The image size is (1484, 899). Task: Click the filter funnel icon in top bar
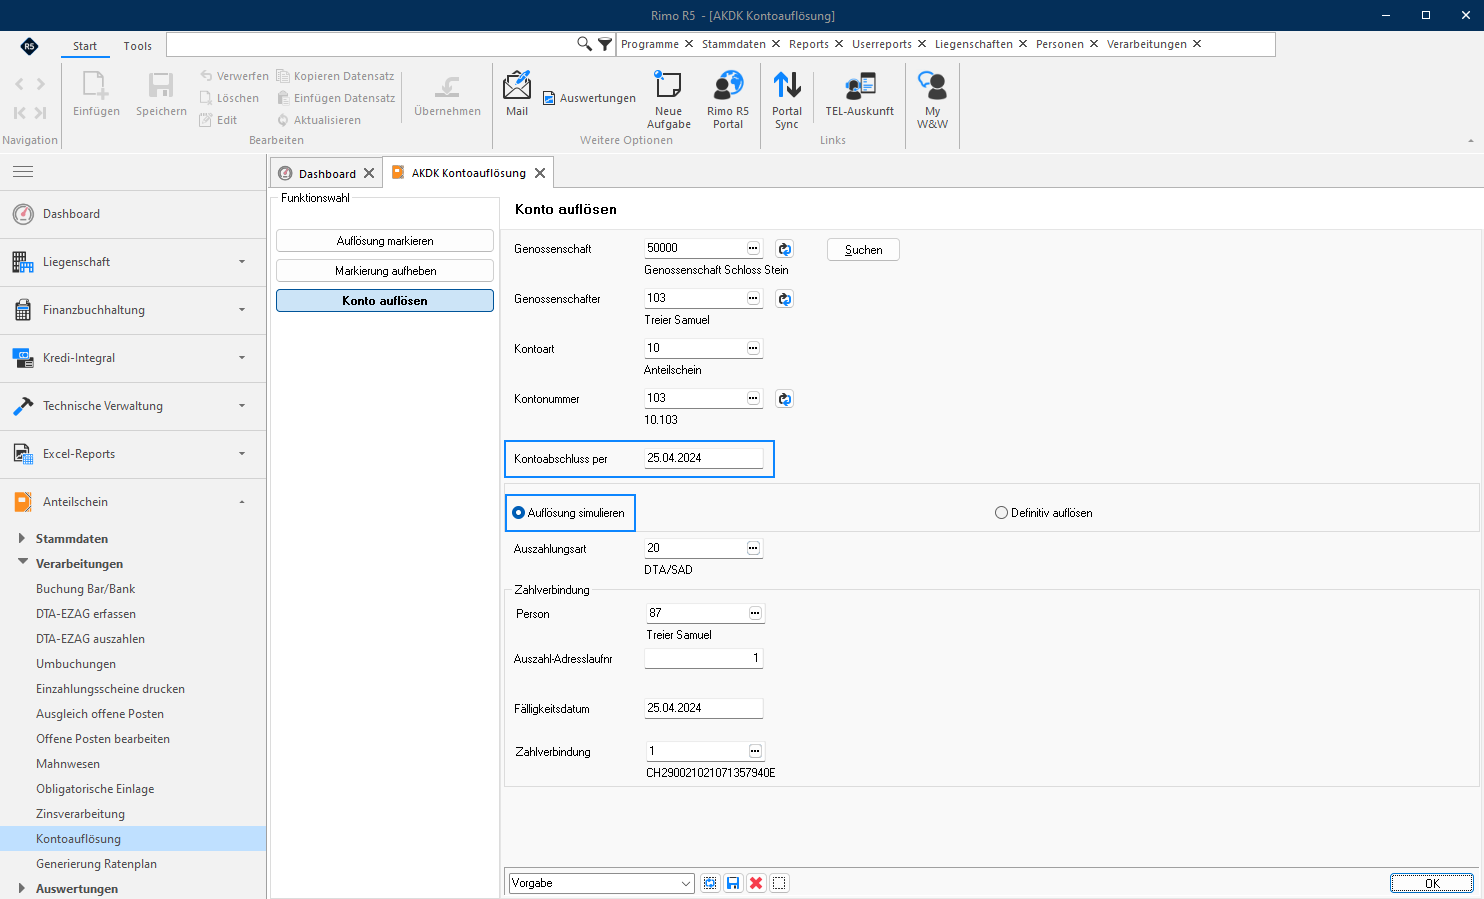pyautogui.click(x=605, y=44)
